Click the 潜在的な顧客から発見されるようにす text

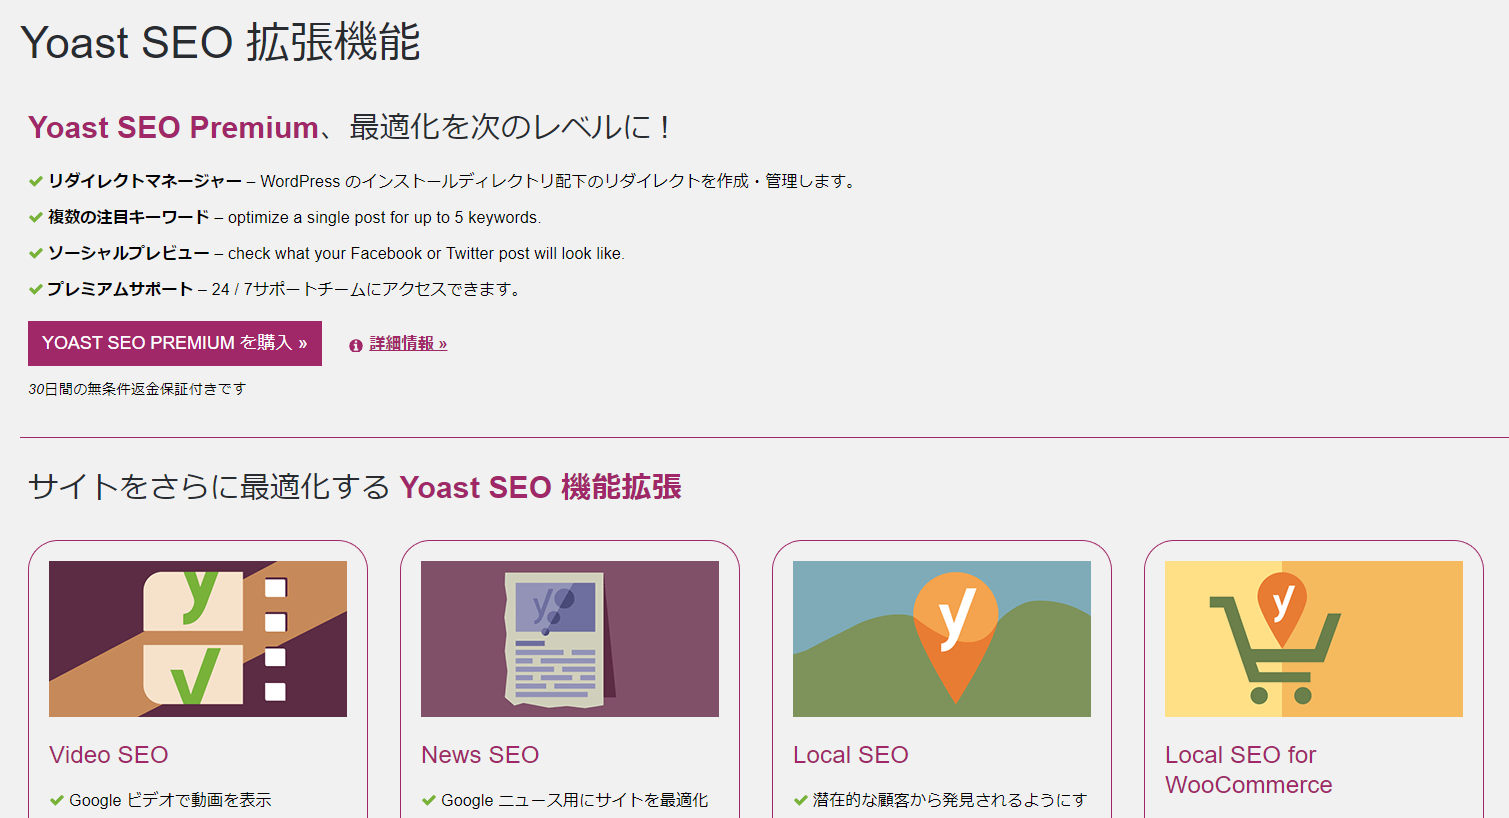(x=950, y=800)
